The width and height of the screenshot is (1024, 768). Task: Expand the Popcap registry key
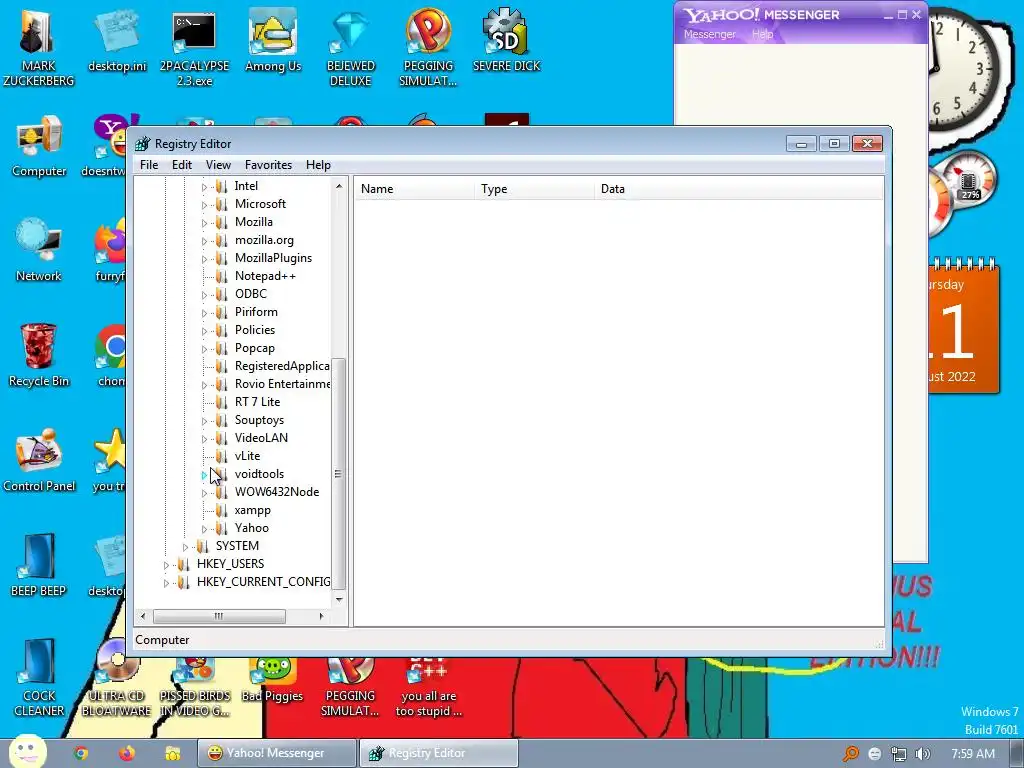tap(204, 349)
